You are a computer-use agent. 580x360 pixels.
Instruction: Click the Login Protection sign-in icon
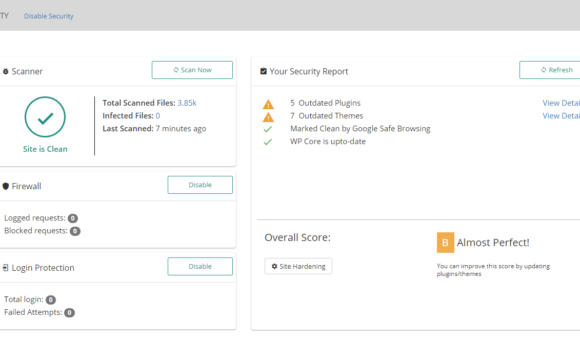(6, 268)
